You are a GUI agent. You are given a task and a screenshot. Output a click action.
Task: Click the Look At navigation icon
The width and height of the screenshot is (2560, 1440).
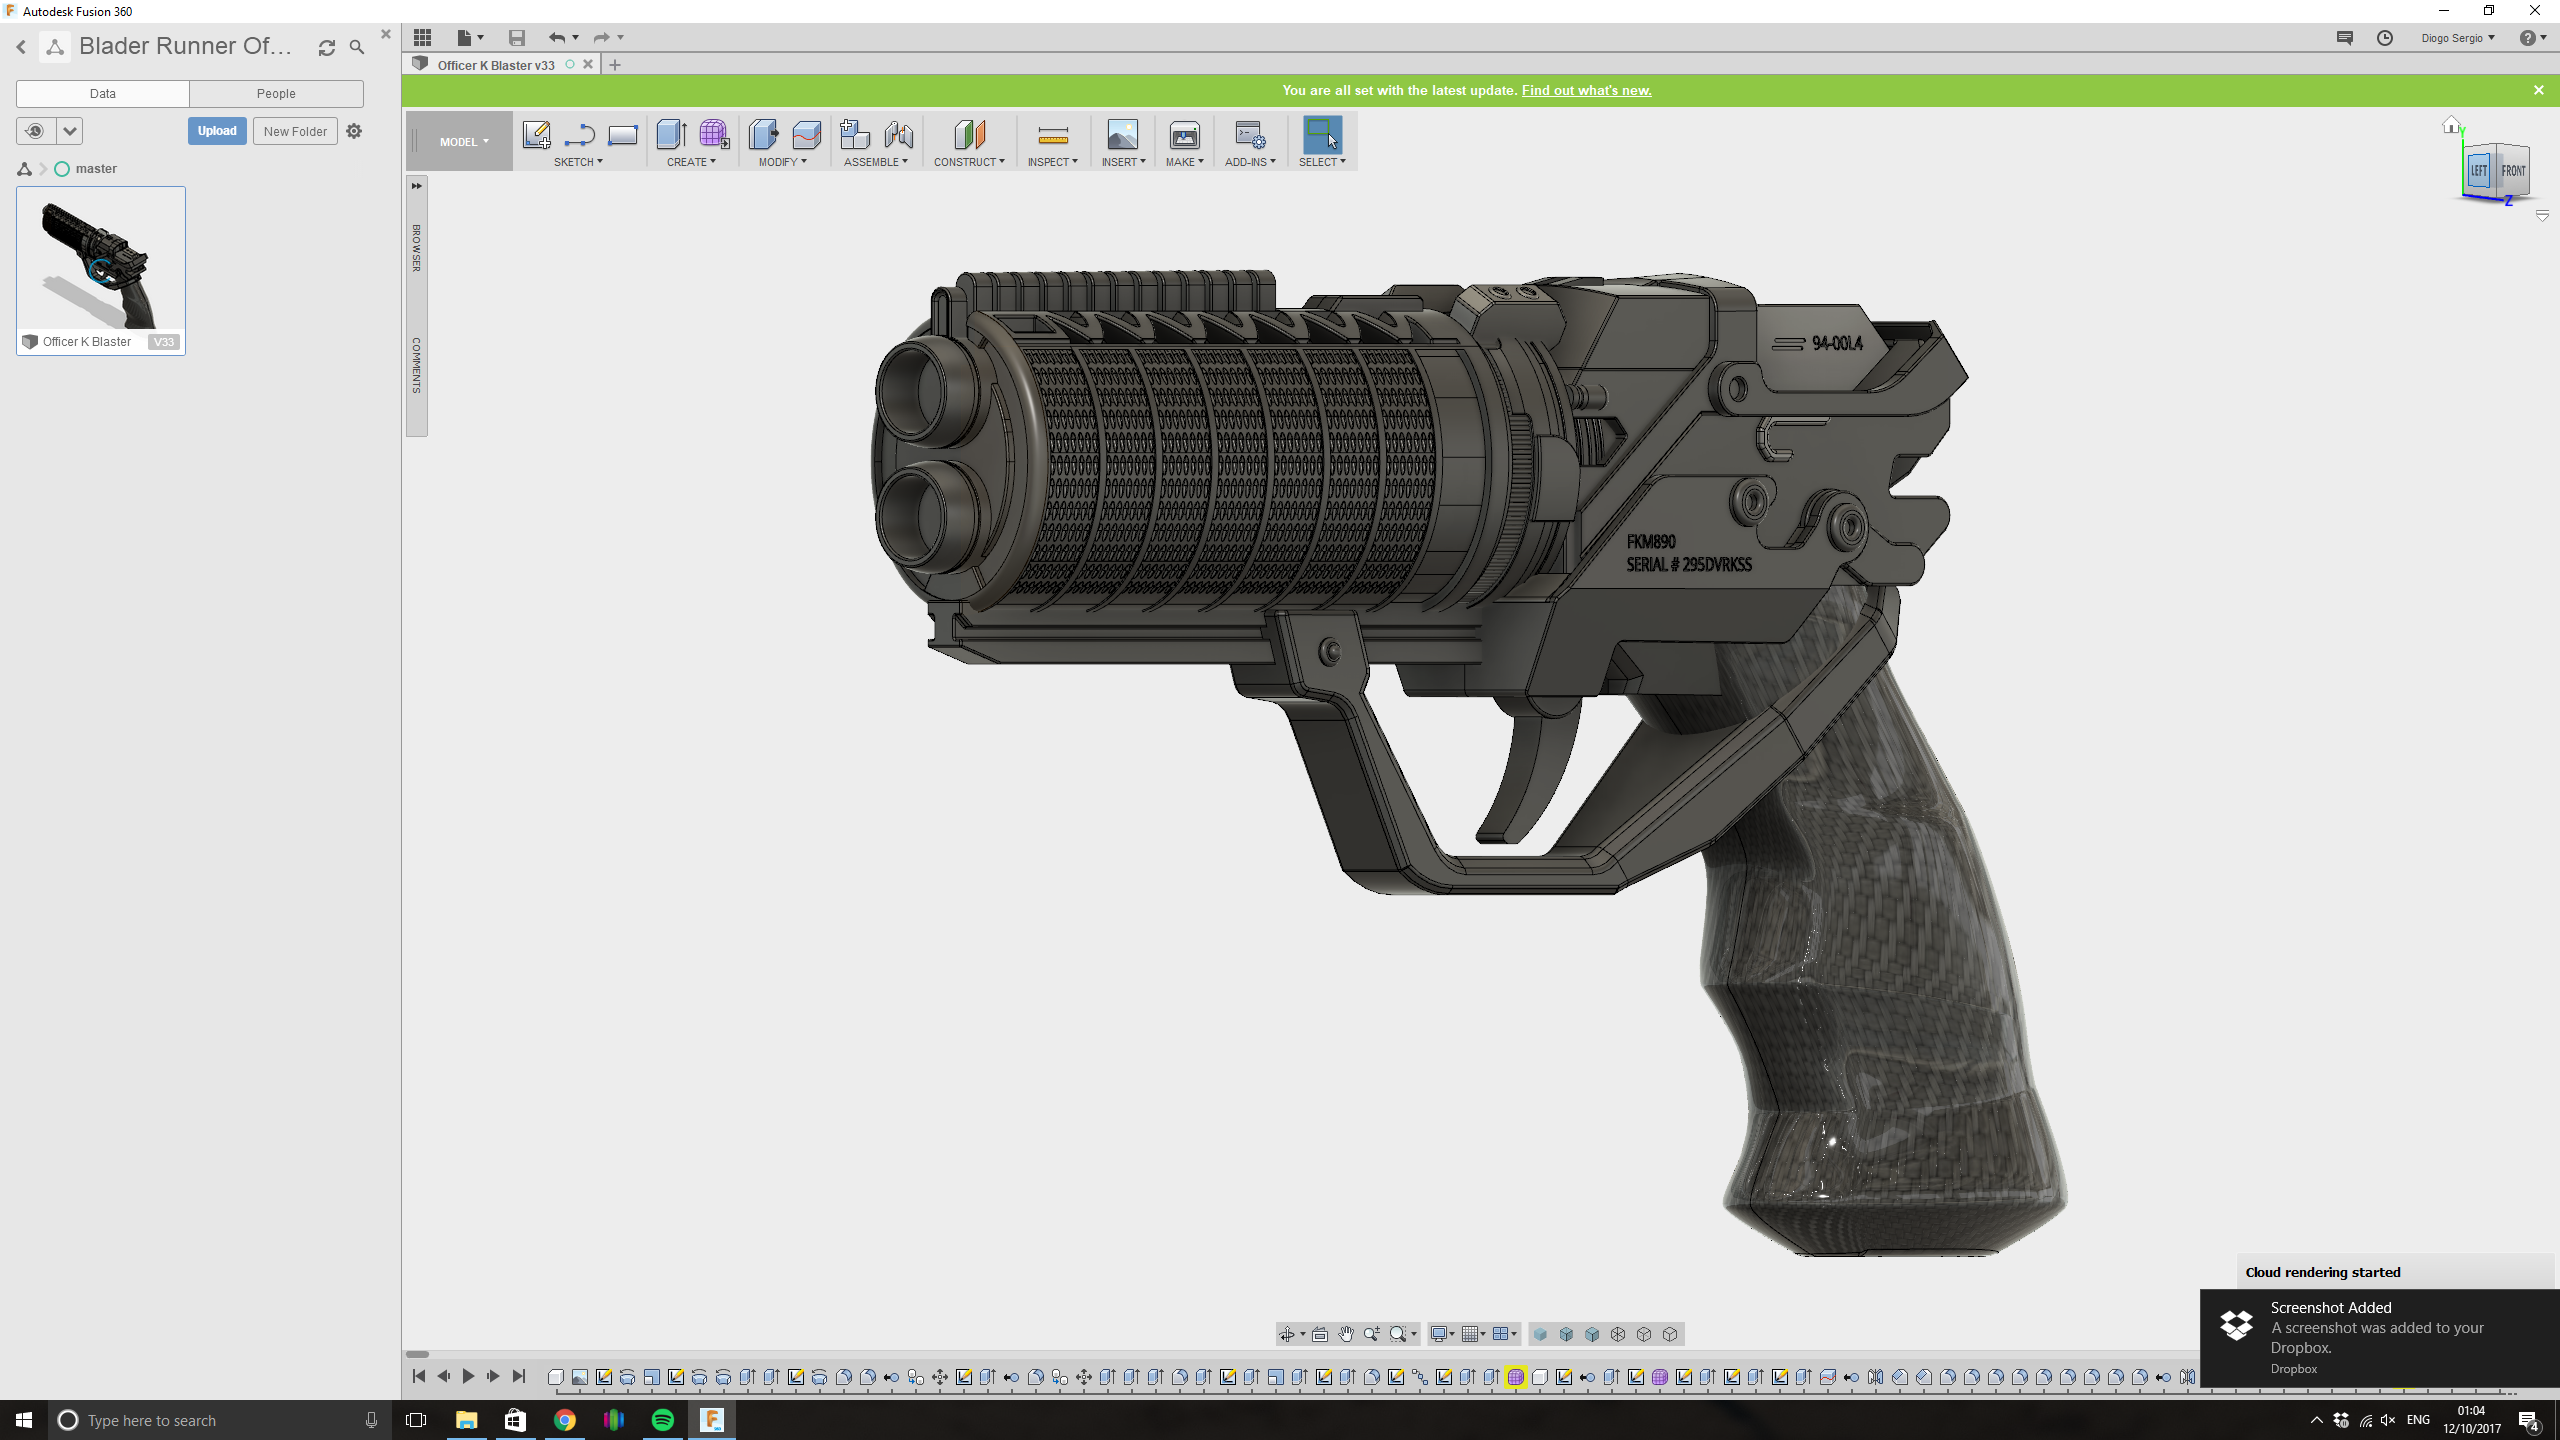(1320, 1334)
